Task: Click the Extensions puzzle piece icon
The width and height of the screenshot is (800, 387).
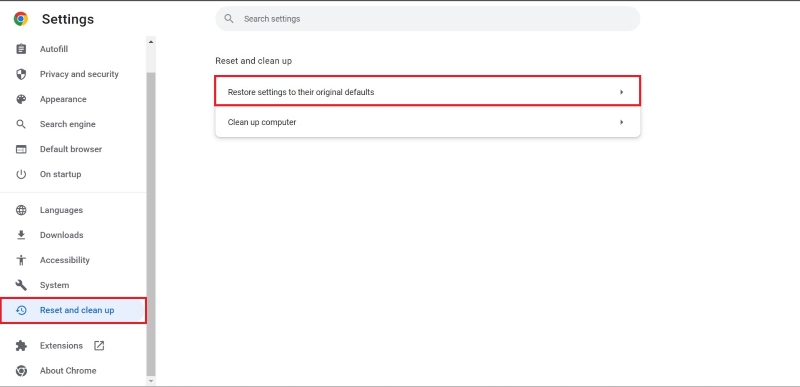Action: point(21,346)
